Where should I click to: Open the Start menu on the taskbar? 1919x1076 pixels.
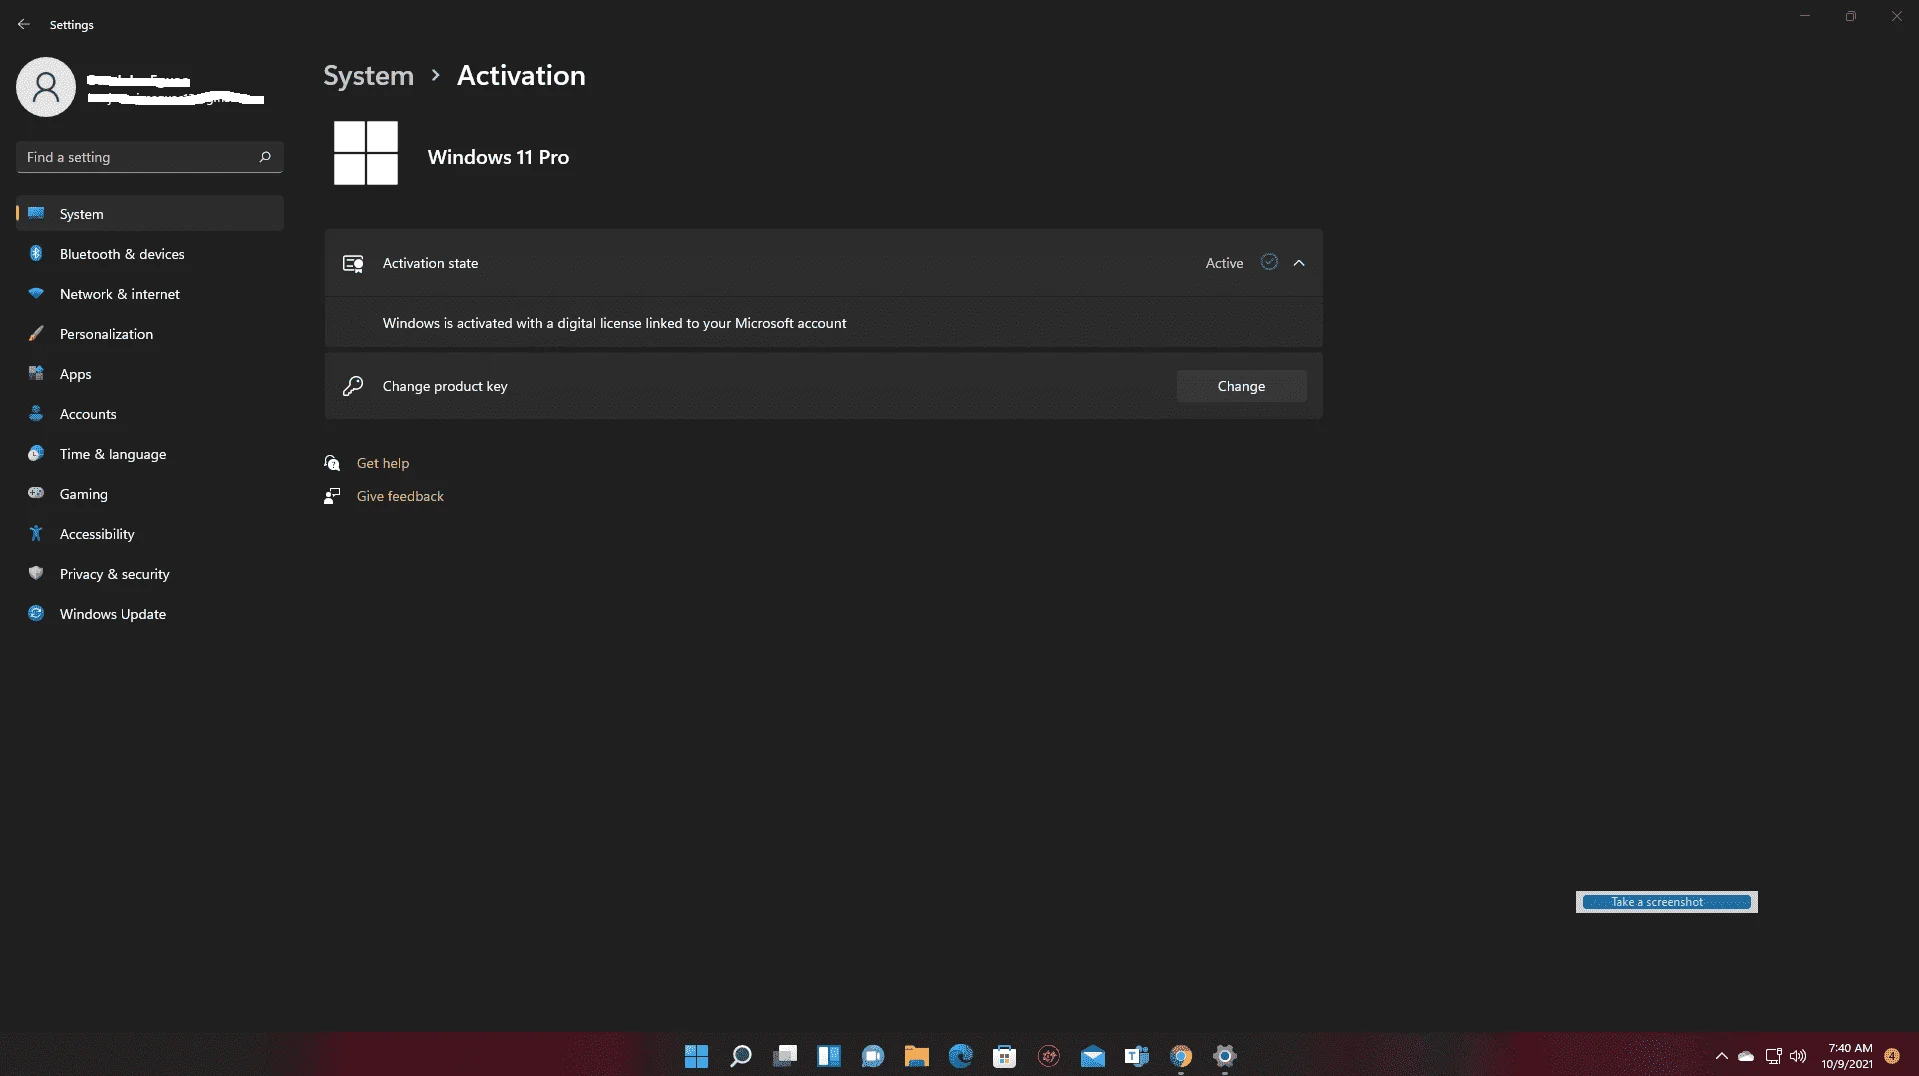pos(697,1056)
